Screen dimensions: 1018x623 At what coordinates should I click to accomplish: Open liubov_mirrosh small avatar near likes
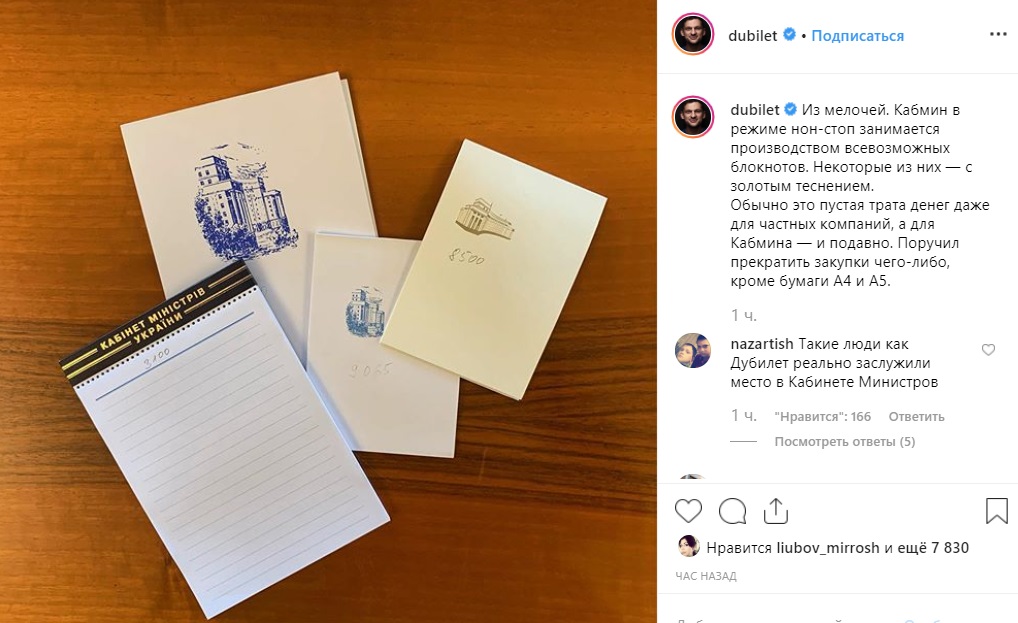coord(688,547)
